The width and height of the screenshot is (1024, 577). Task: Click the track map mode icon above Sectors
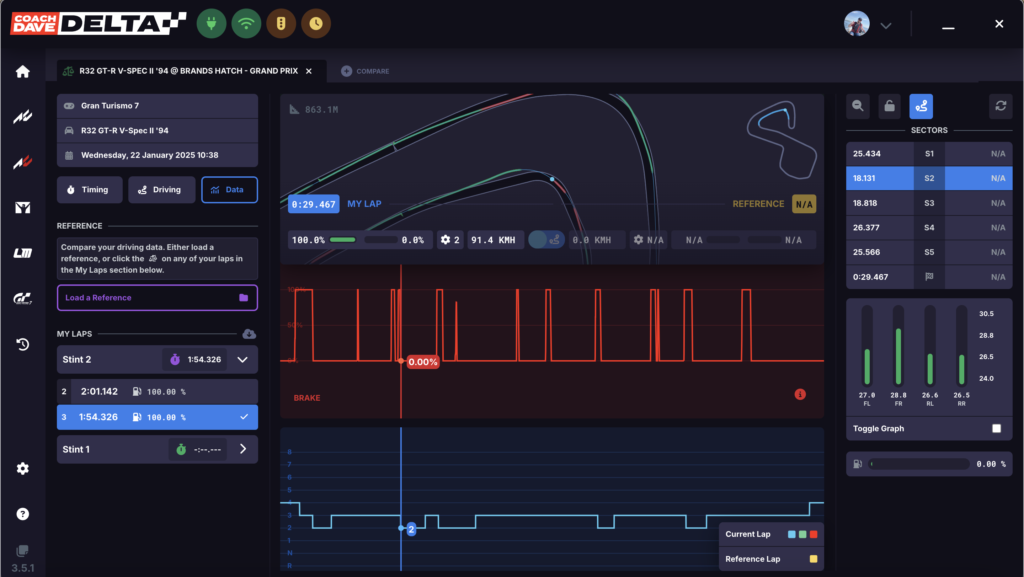[x=921, y=106]
